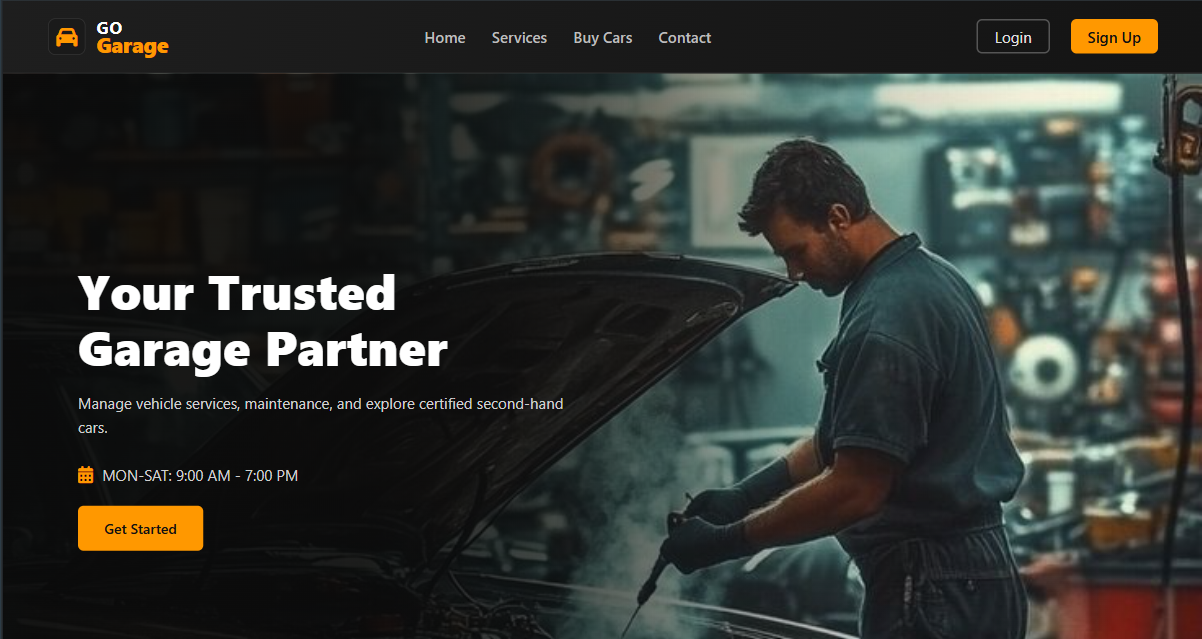Click the 'Manage vehicle services, maintenance' description
This screenshot has width=1202, height=639.
tap(321, 416)
